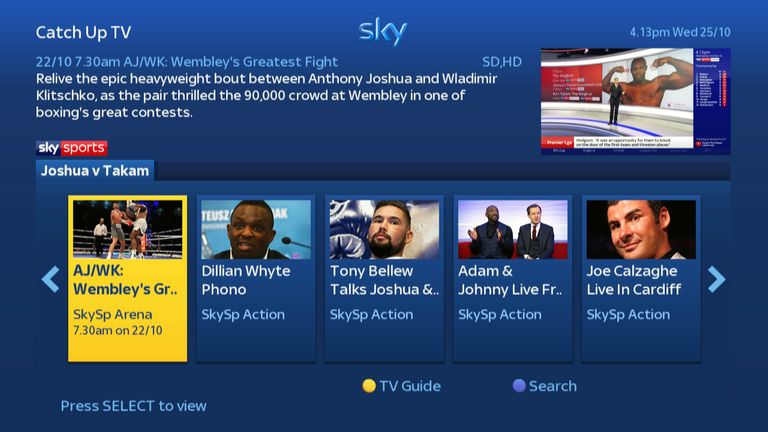768x432 pixels.
Task: Select the AJ/WK Wembley's Greatest Fight tile
Action: pyautogui.click(x=127, y=279)
